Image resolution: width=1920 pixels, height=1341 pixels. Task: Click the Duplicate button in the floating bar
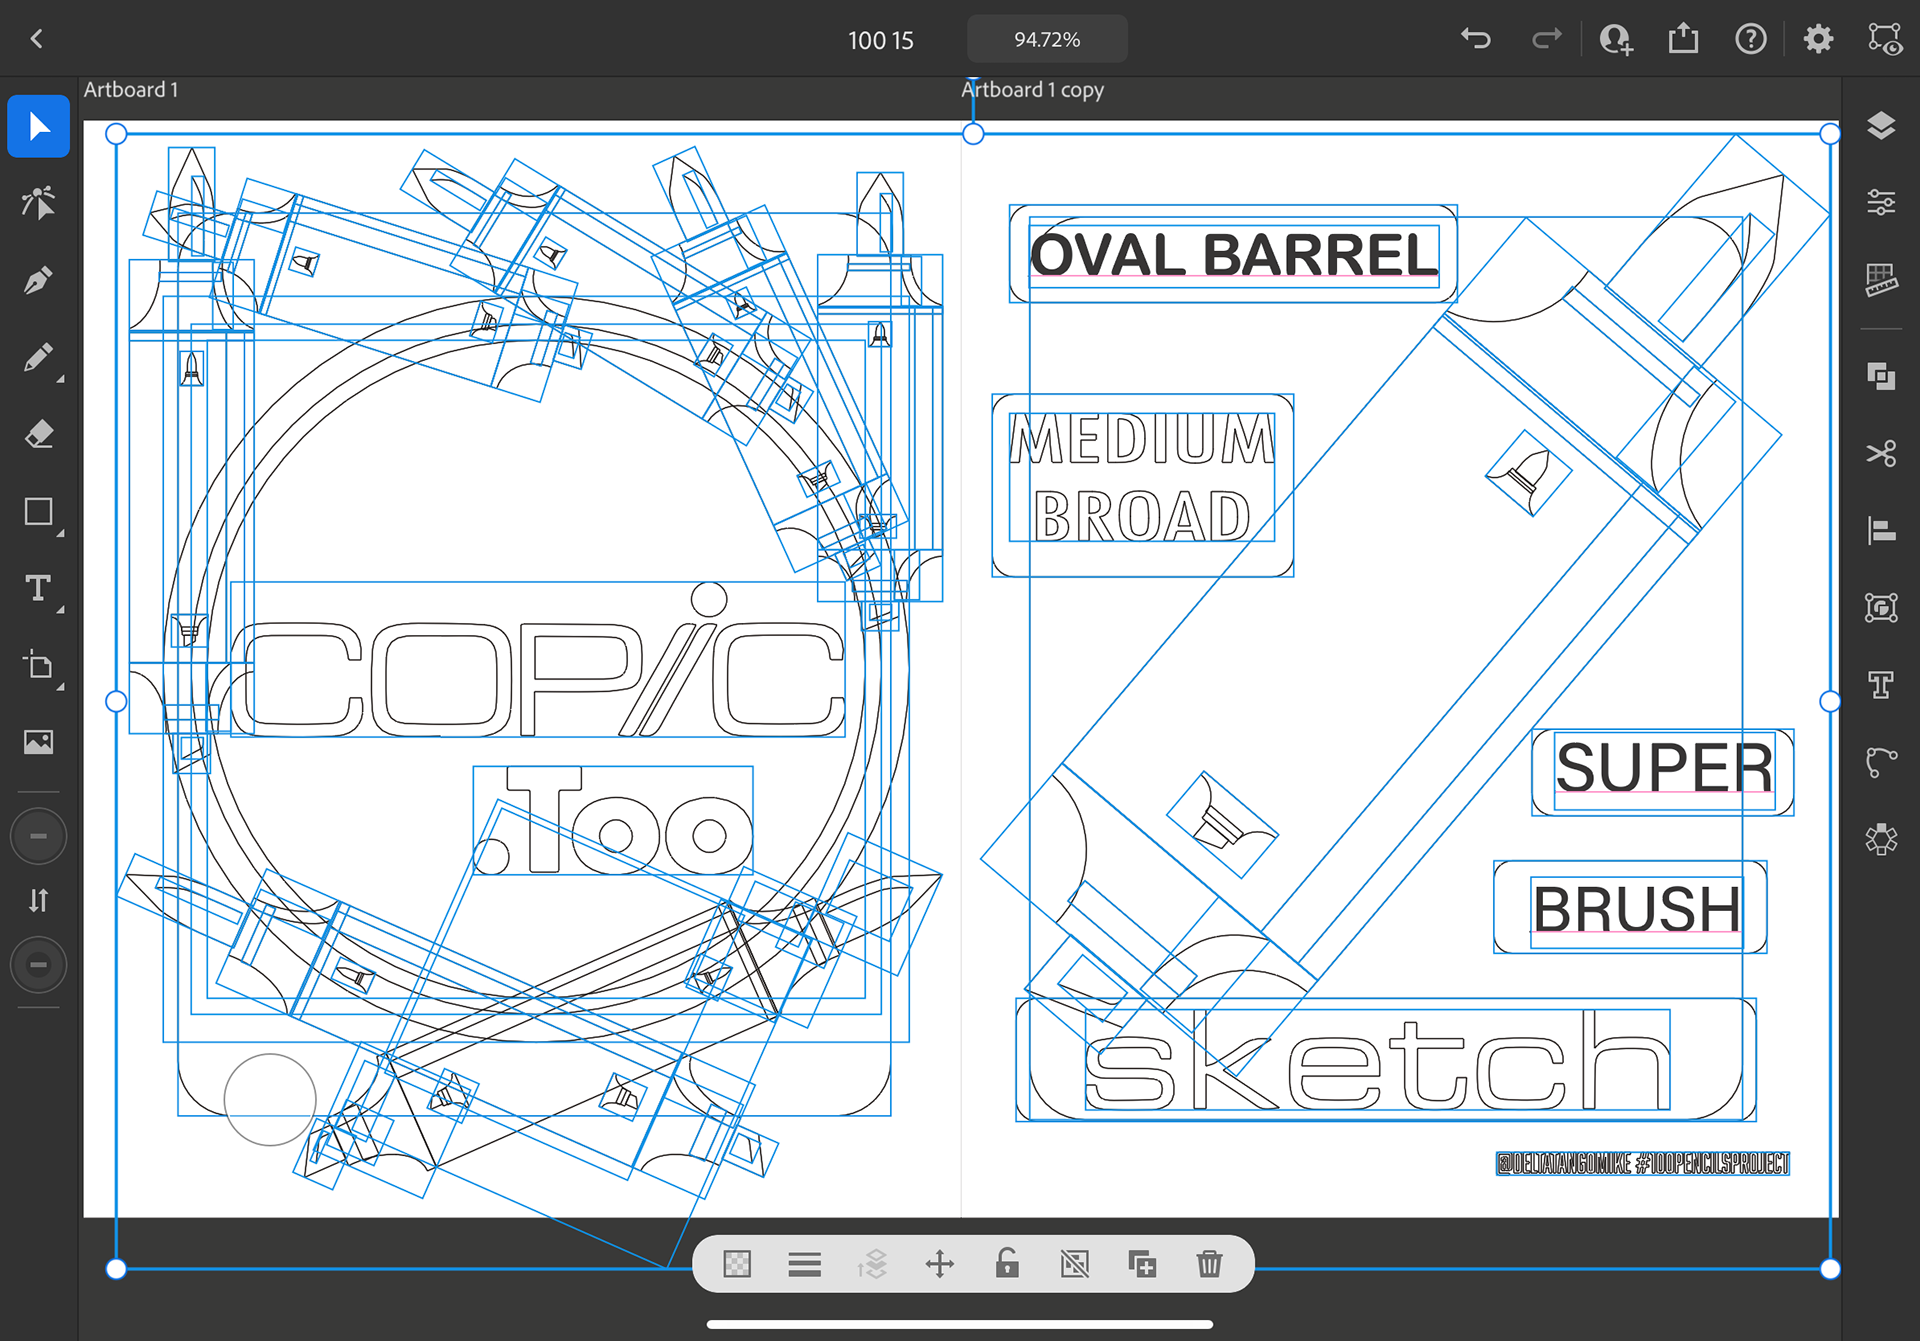(x=1142, y=1264)
